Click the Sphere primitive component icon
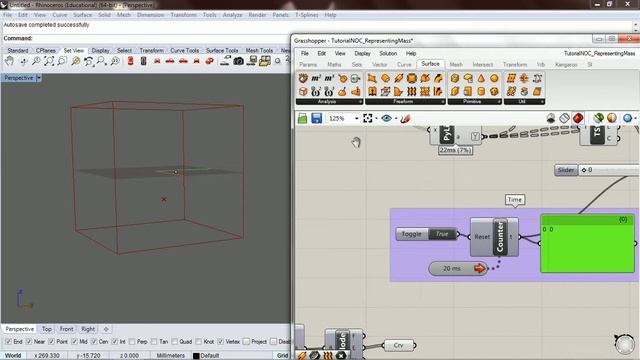The height and width of the screenshot is (360, 640). click(494, 78)
